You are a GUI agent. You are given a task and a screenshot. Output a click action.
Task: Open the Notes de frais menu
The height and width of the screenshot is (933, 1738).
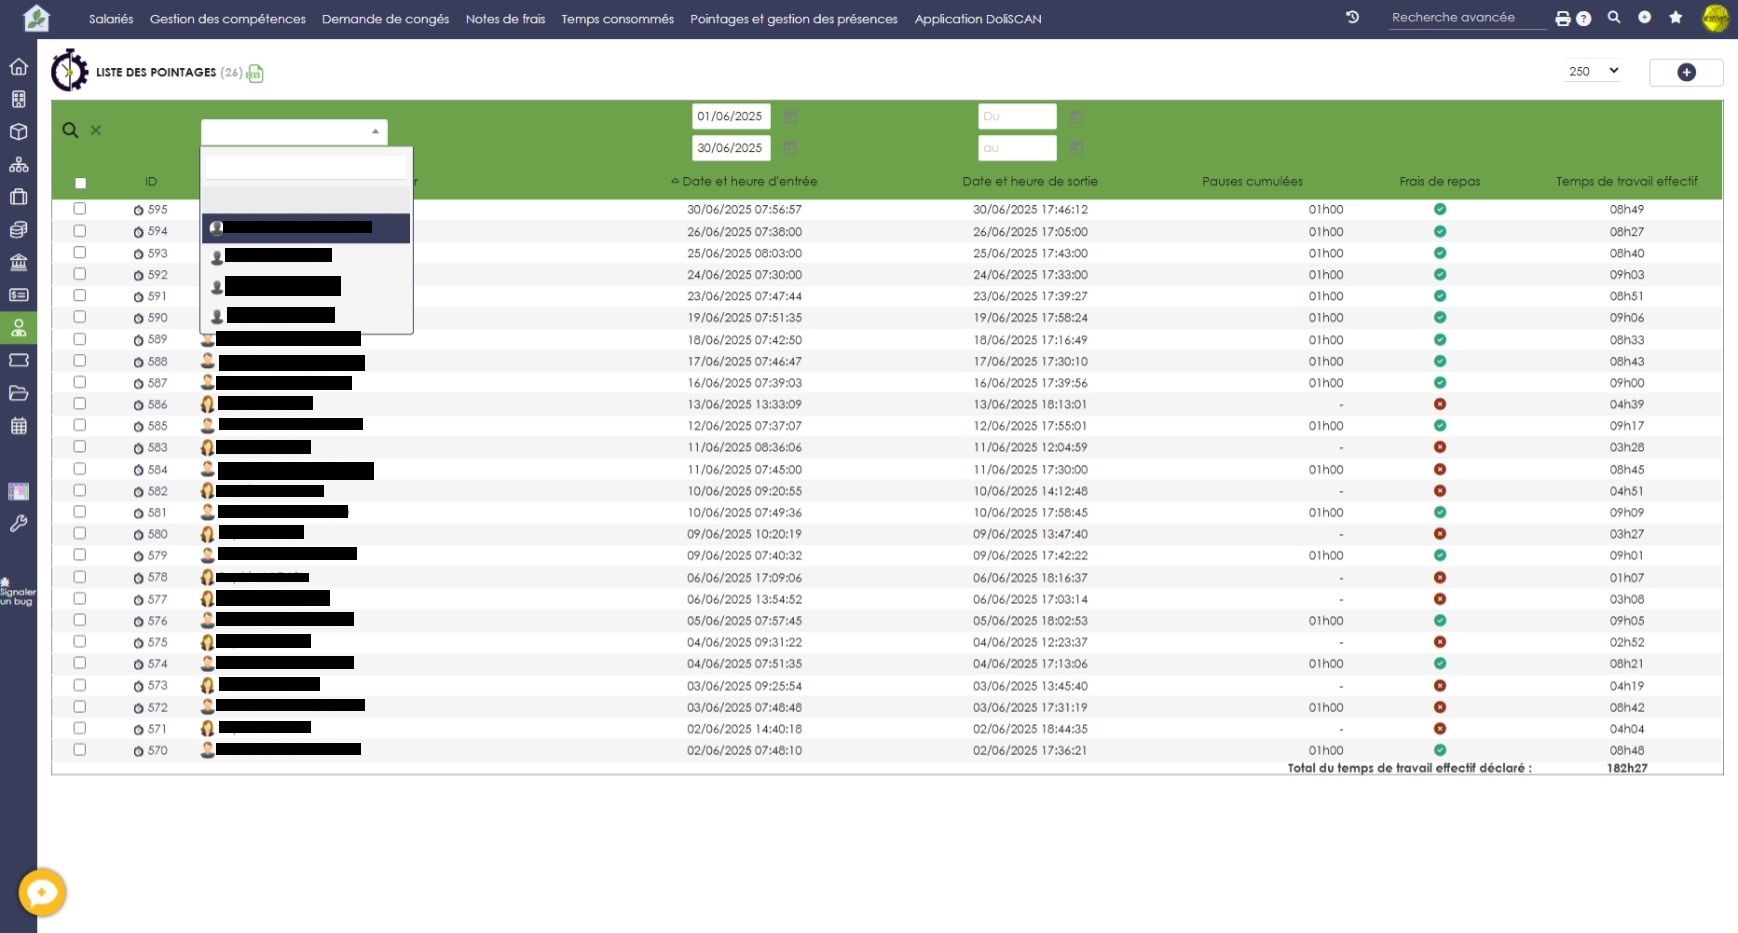[x=505, y=19]
